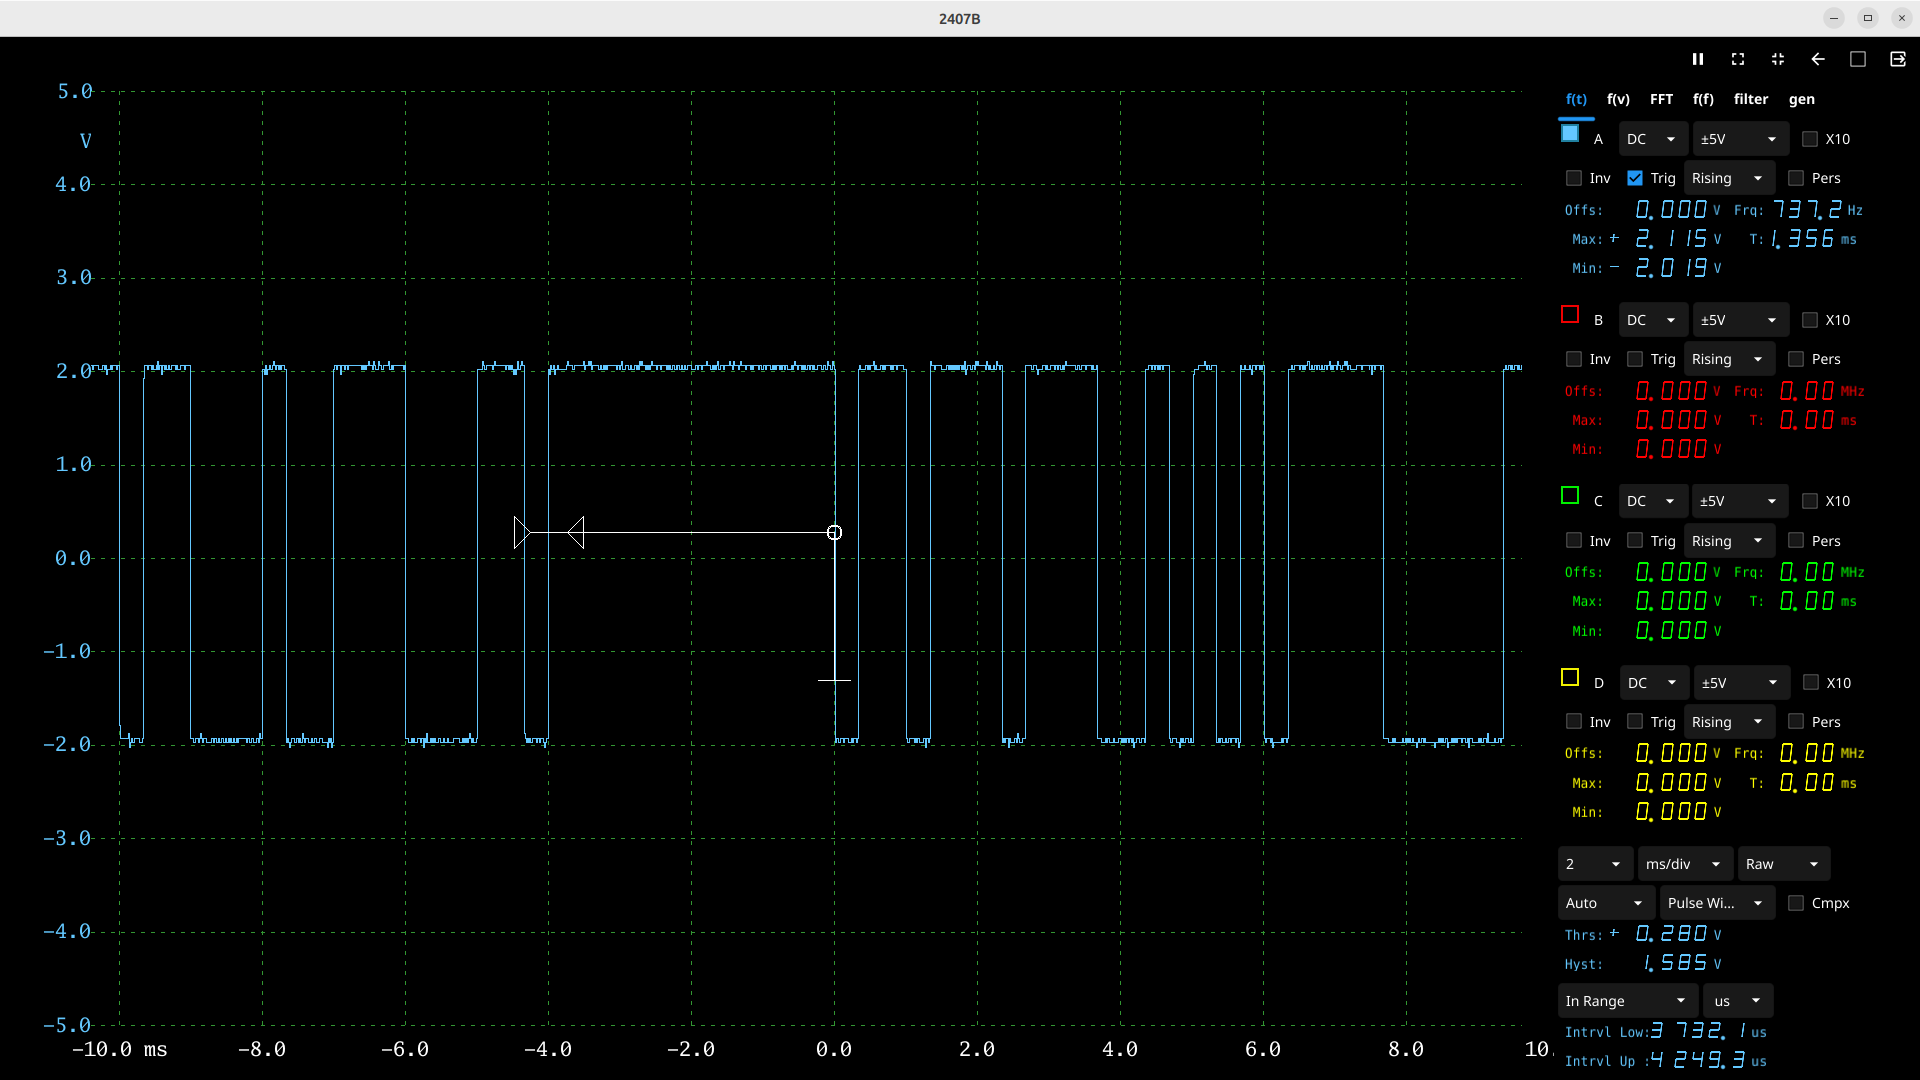Image resolution: width=1920 pixels, height=1080 pixels.
Task: Open channel B ±5V range dropdown
Action: (1740, 320)
